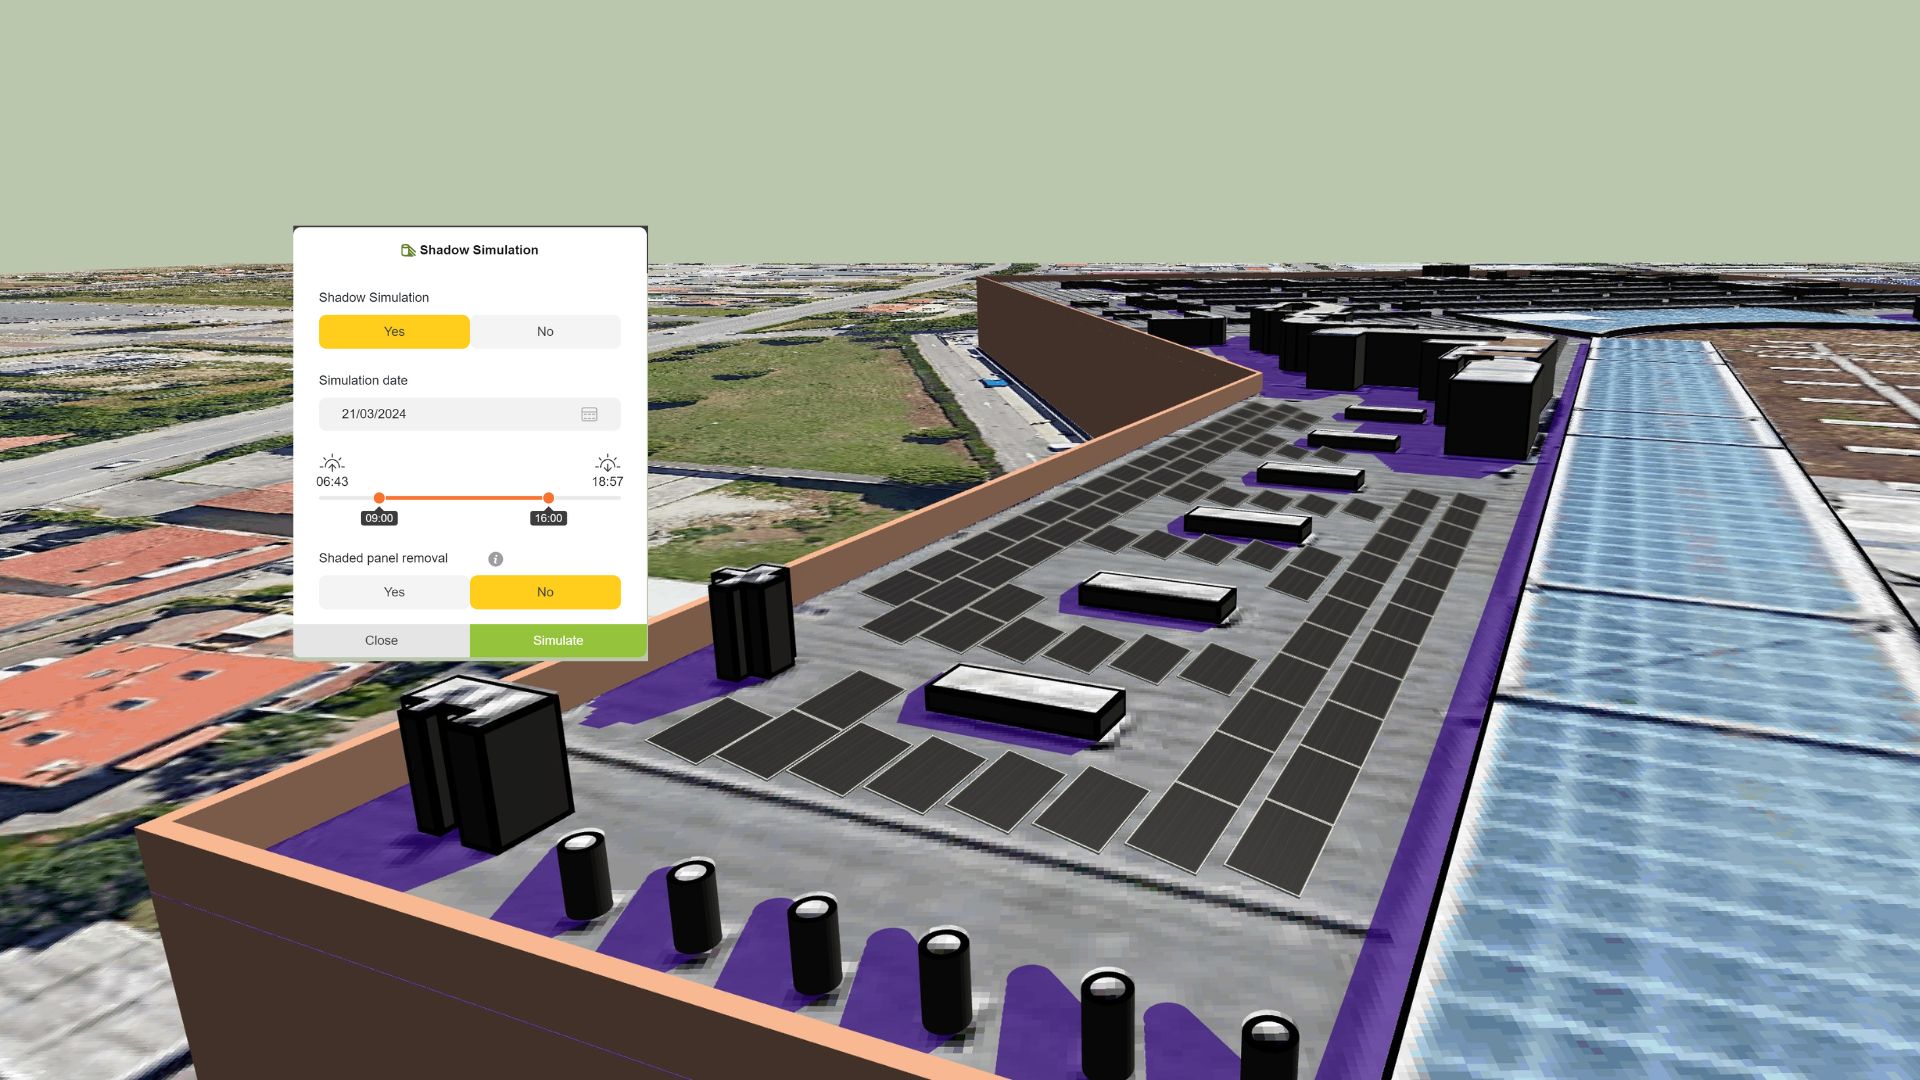Open the calendar picker icon

click(589, 414)
